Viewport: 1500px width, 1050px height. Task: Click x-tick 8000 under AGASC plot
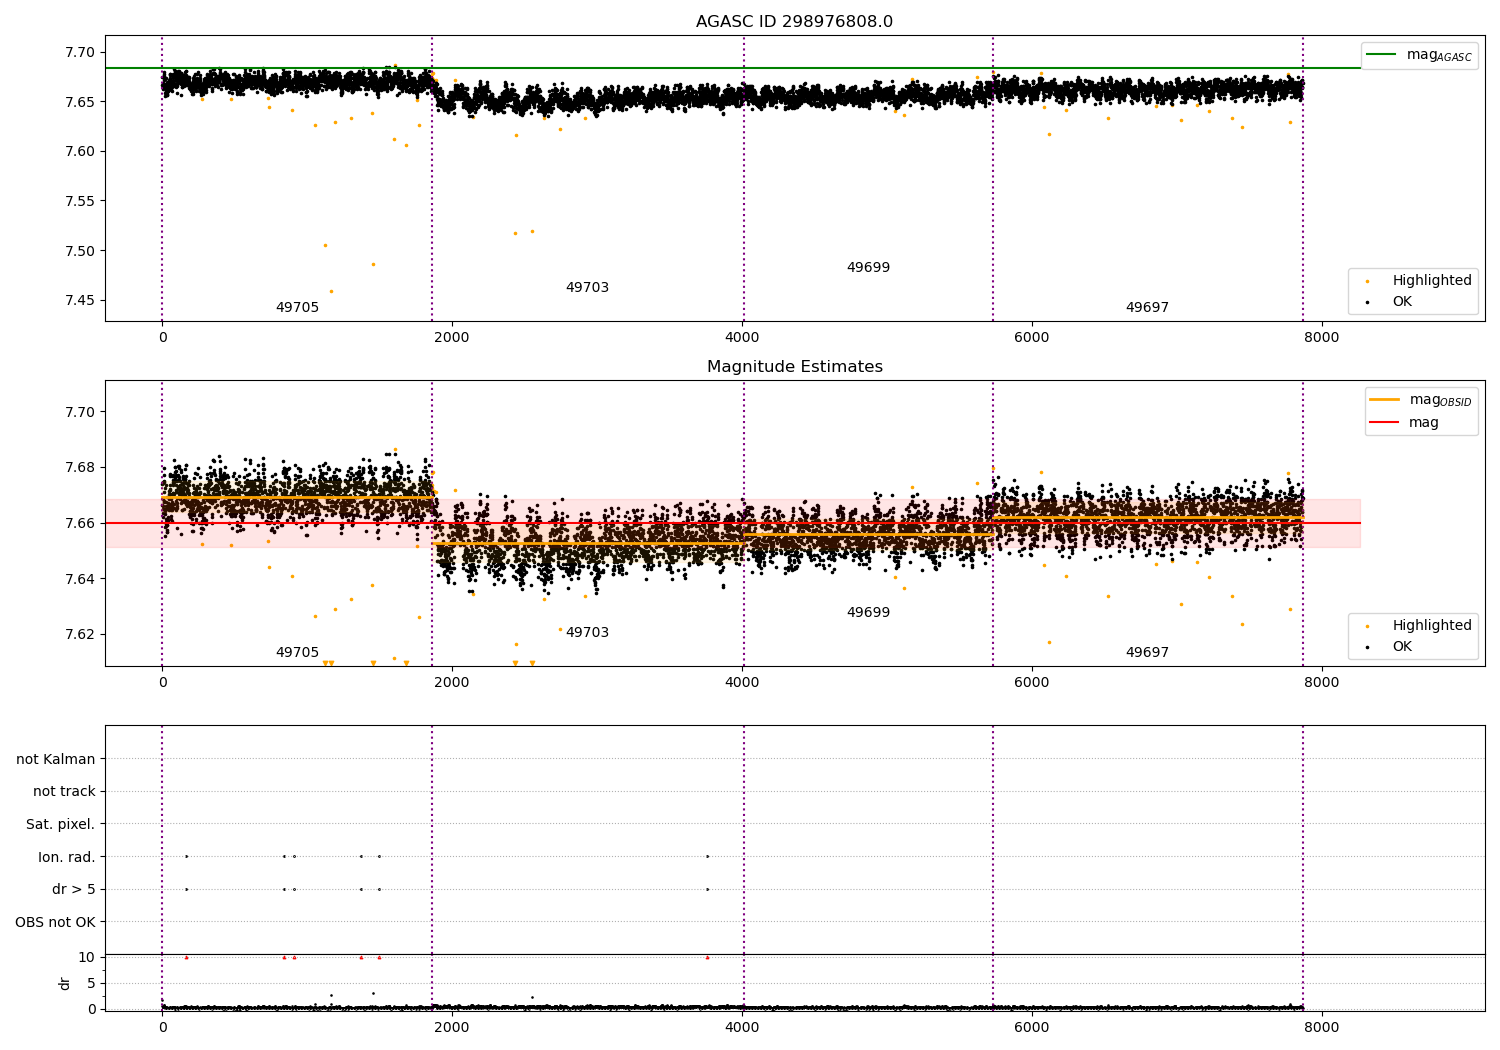coord(1322,338)
